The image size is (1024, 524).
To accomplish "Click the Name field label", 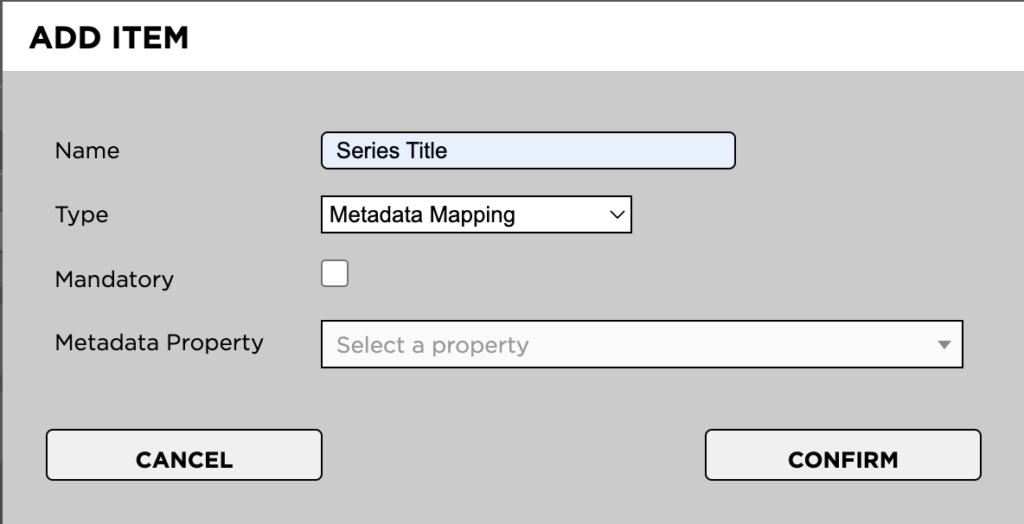I will point(87,151).
